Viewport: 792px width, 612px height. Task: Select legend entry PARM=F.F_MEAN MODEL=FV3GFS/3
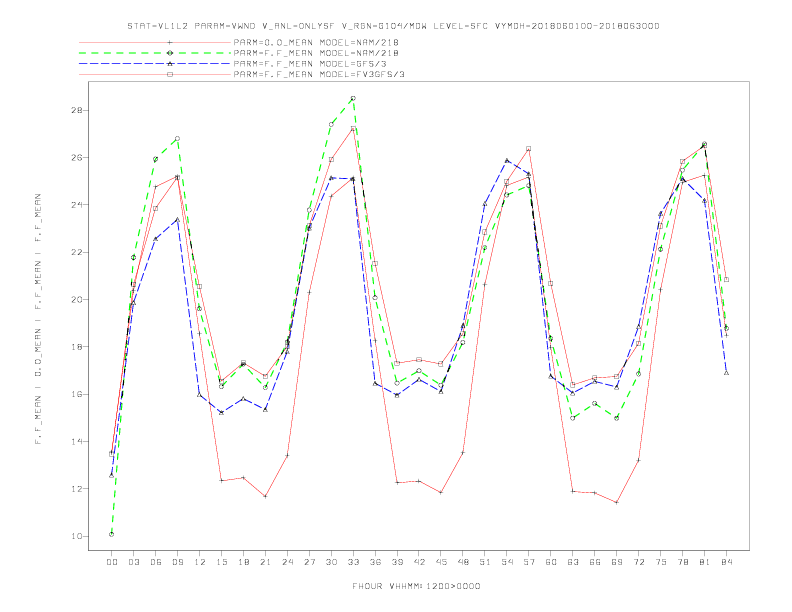click(x=319, y=74)
